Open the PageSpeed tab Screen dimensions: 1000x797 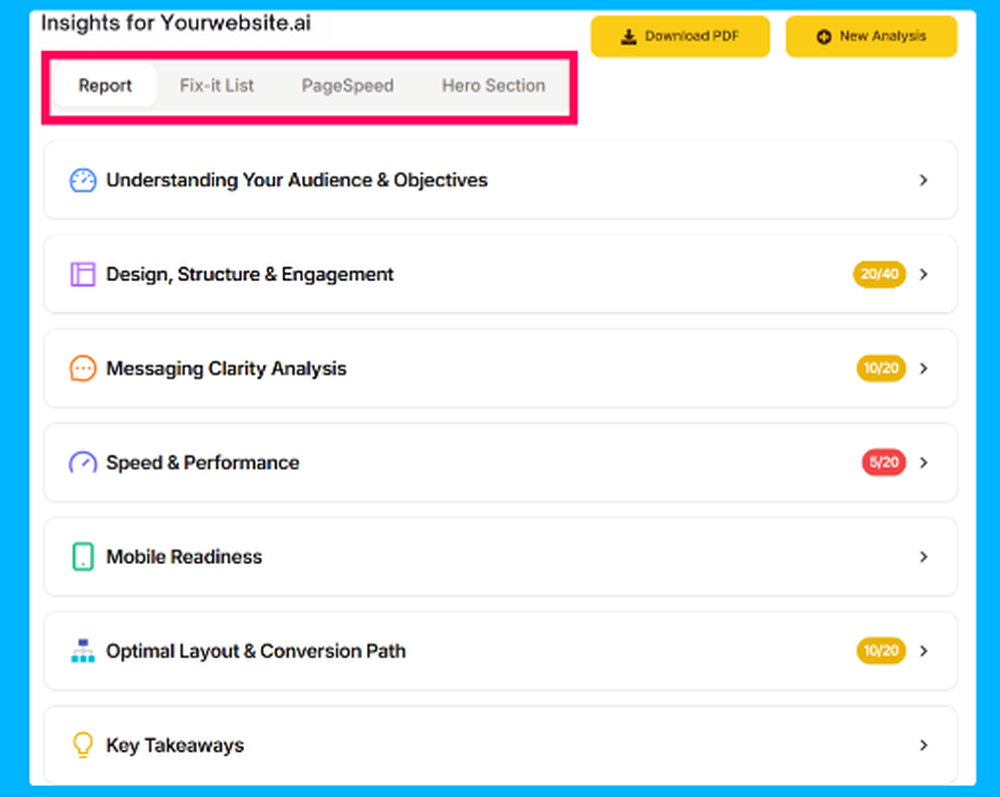click(x=347, y=86)
